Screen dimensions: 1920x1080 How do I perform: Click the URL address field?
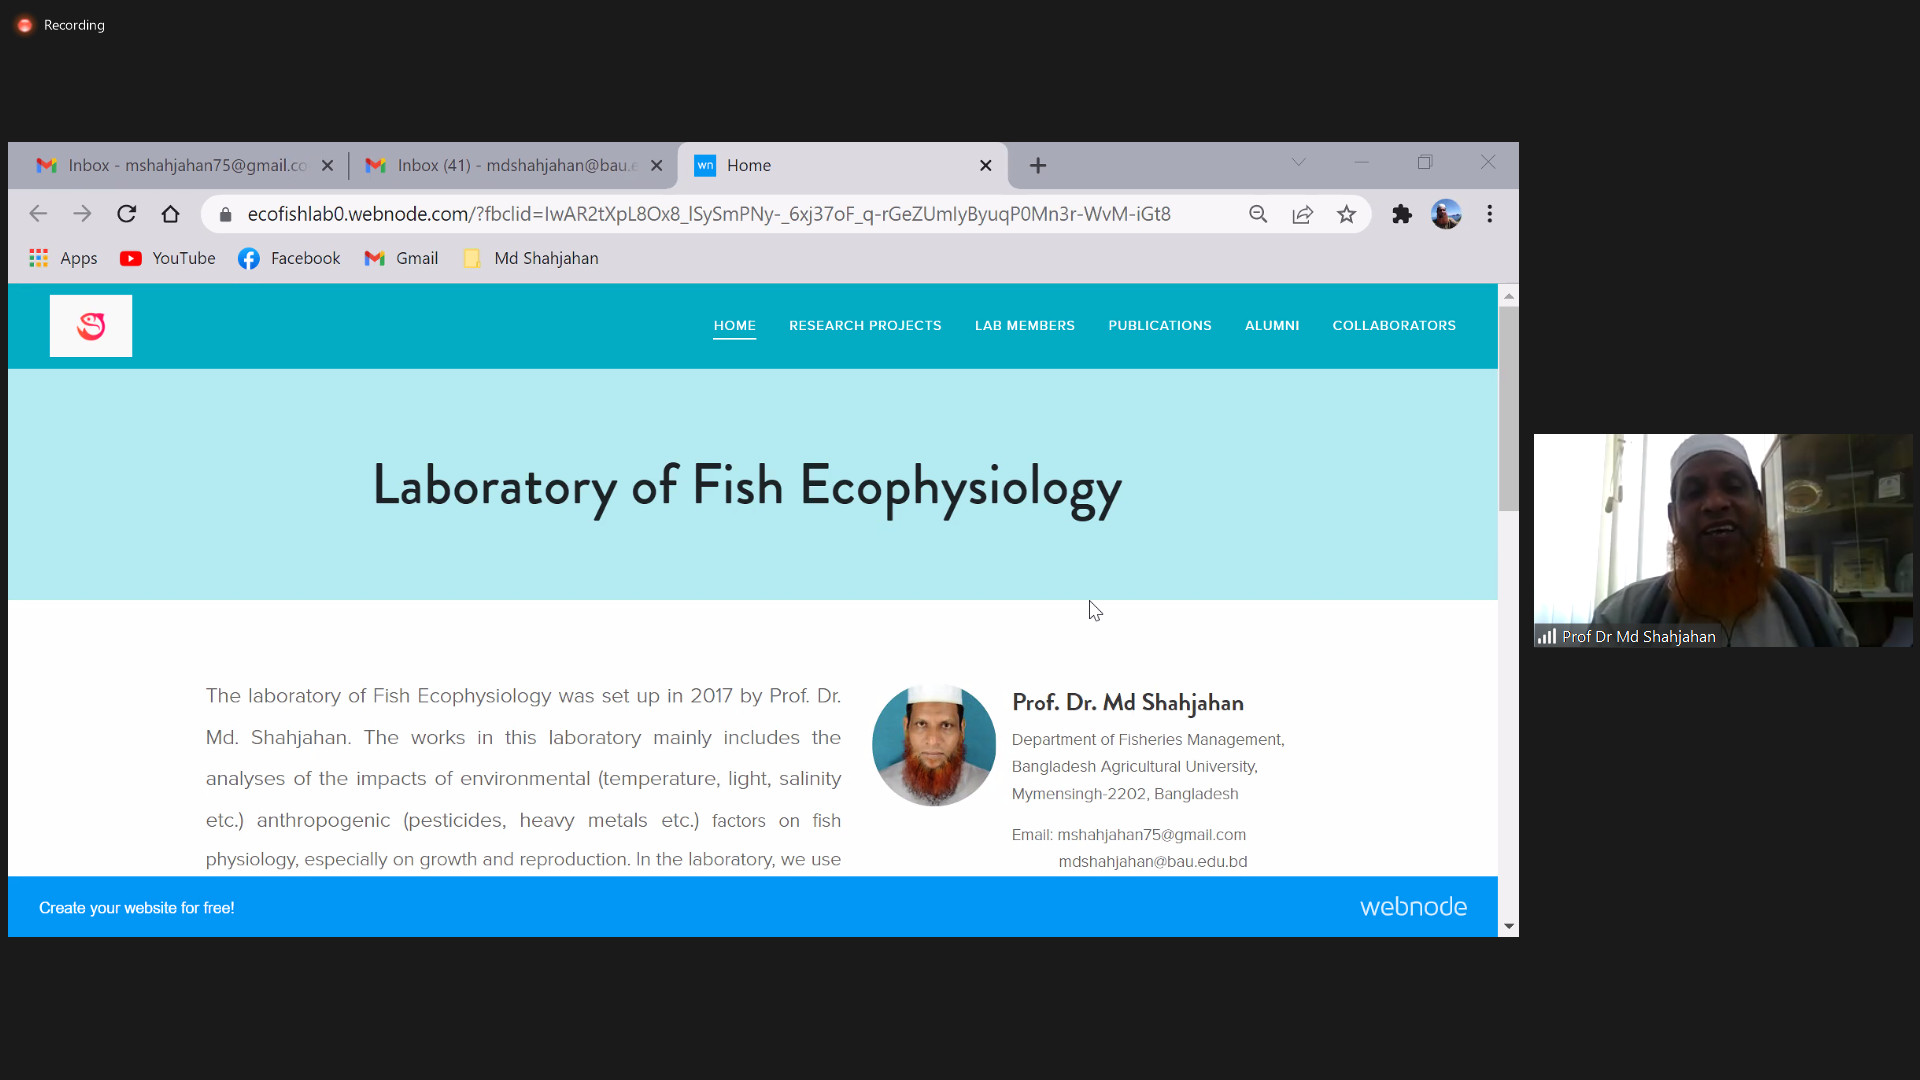[708, 214]
